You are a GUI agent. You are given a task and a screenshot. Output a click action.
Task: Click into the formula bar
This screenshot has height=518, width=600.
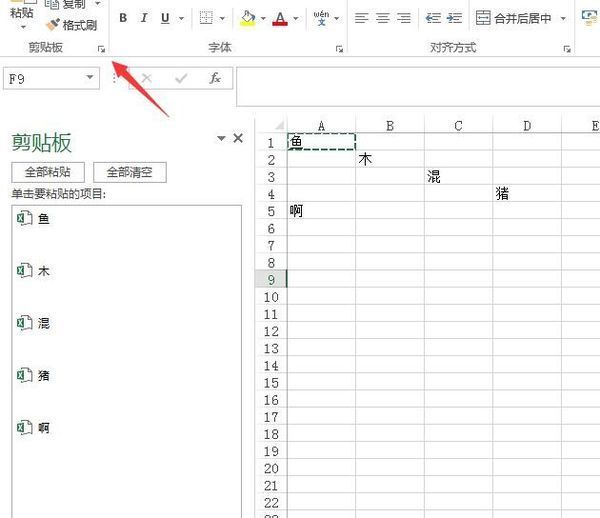418,86
